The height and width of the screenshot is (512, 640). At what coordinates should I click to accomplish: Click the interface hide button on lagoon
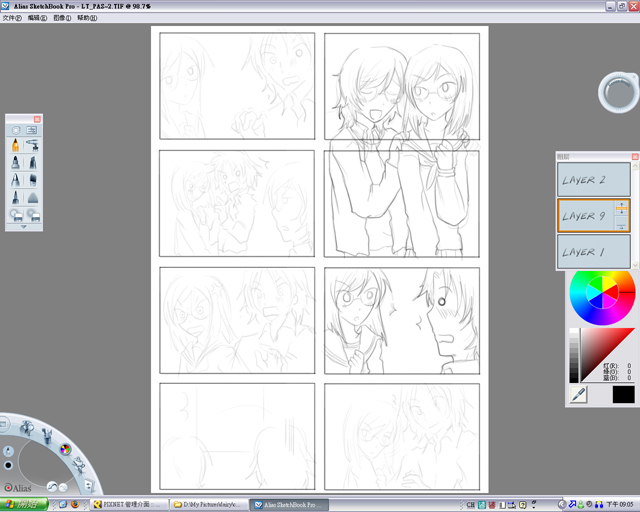point(3,424)
